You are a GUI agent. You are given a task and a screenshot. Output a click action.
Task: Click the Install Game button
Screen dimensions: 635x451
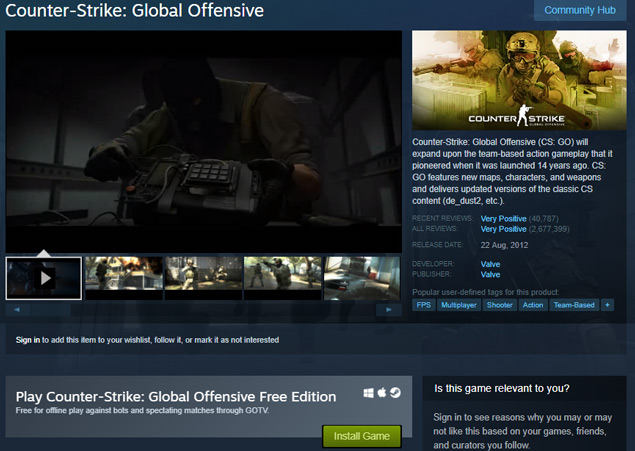[x=362, y=436]
